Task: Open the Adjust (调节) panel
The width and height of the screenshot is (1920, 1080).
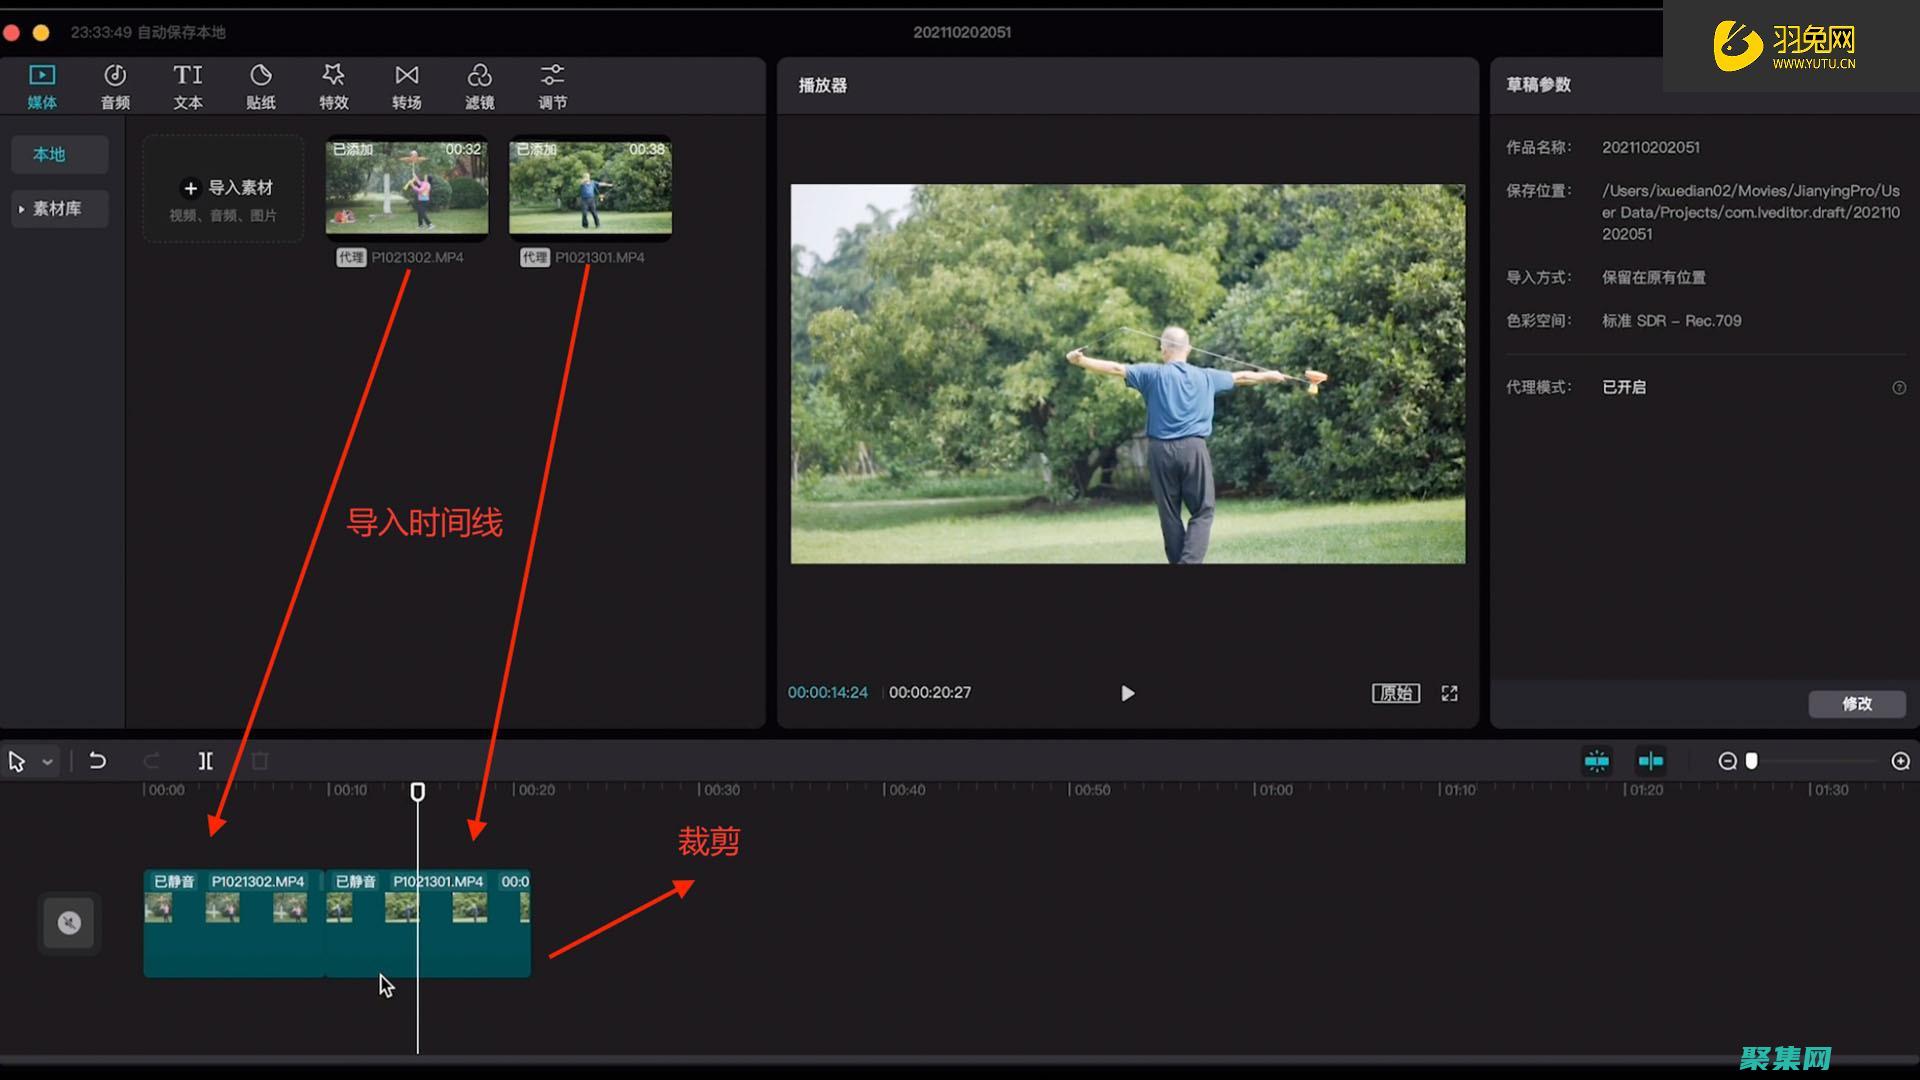Action: coord(552,86)
